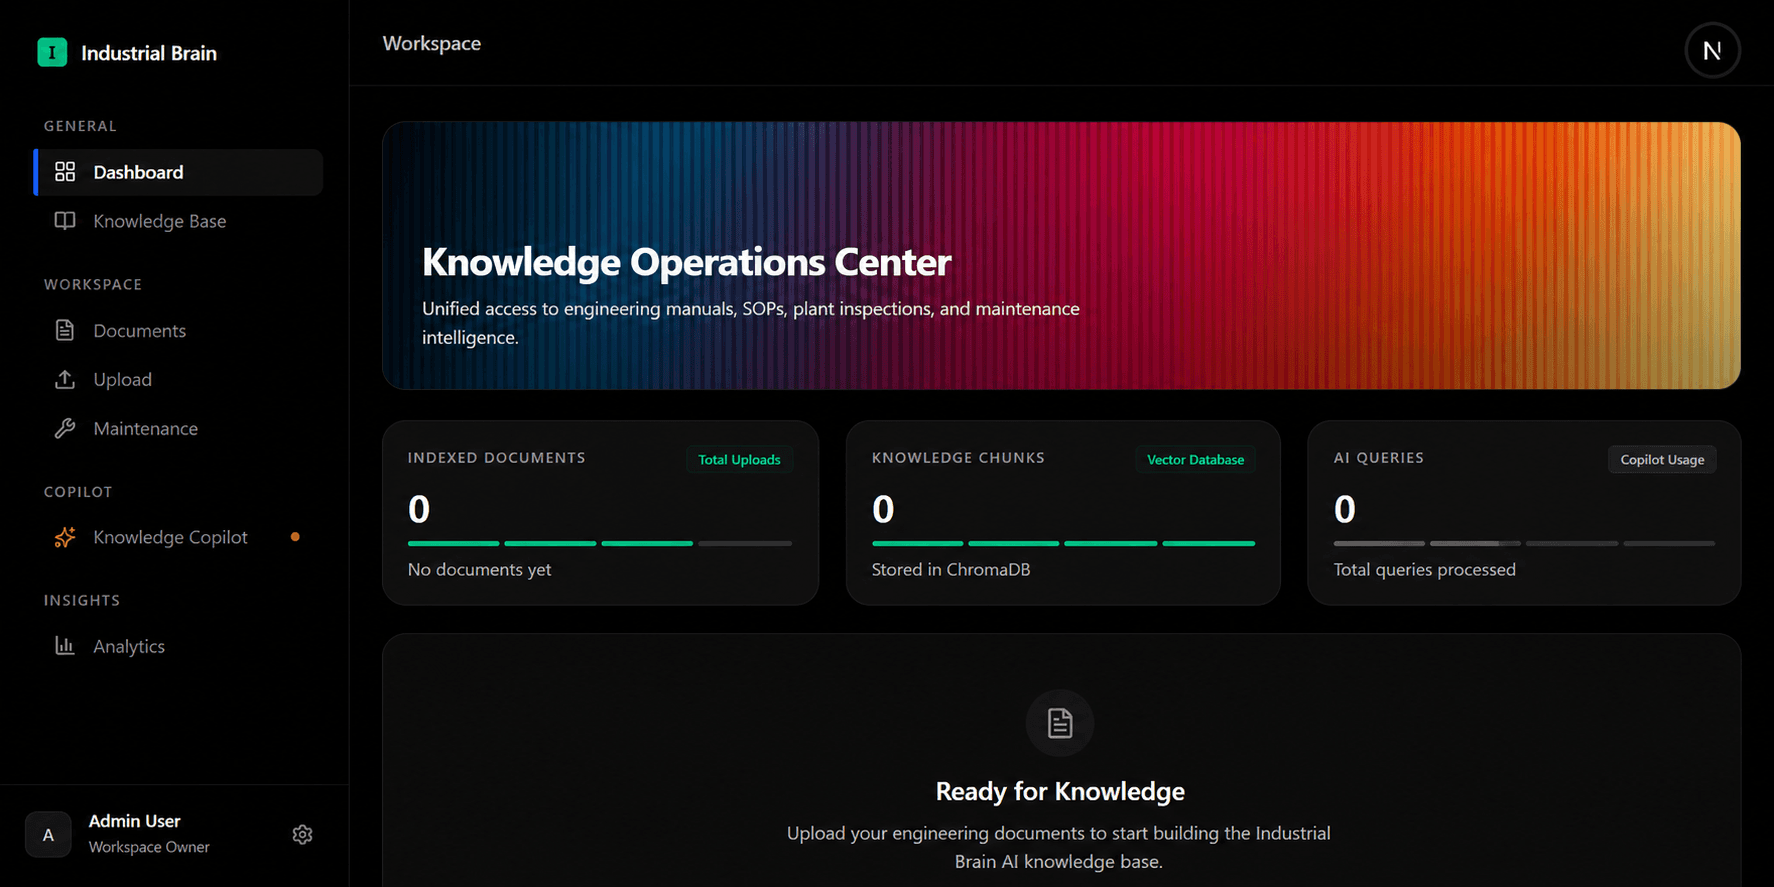The image size is (1774, 887).
Task: Click the Upload arrow icon
Action: tap(65, 379)
